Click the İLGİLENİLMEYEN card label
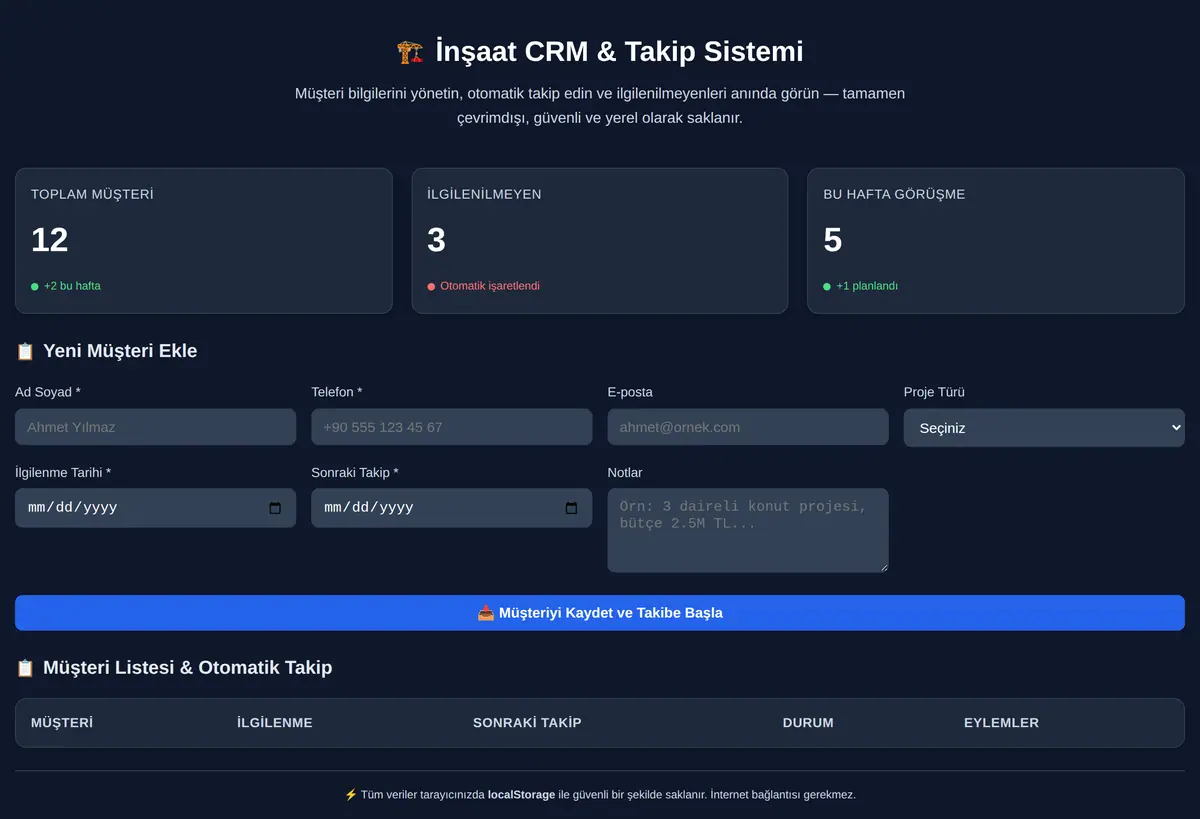Viewport: 1200px width, 819px height. pos(484,195)
